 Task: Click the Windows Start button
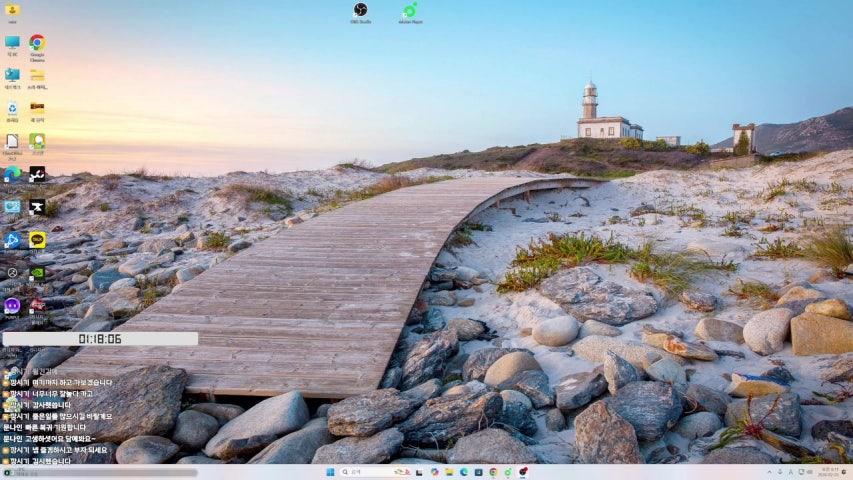[330, 472]
